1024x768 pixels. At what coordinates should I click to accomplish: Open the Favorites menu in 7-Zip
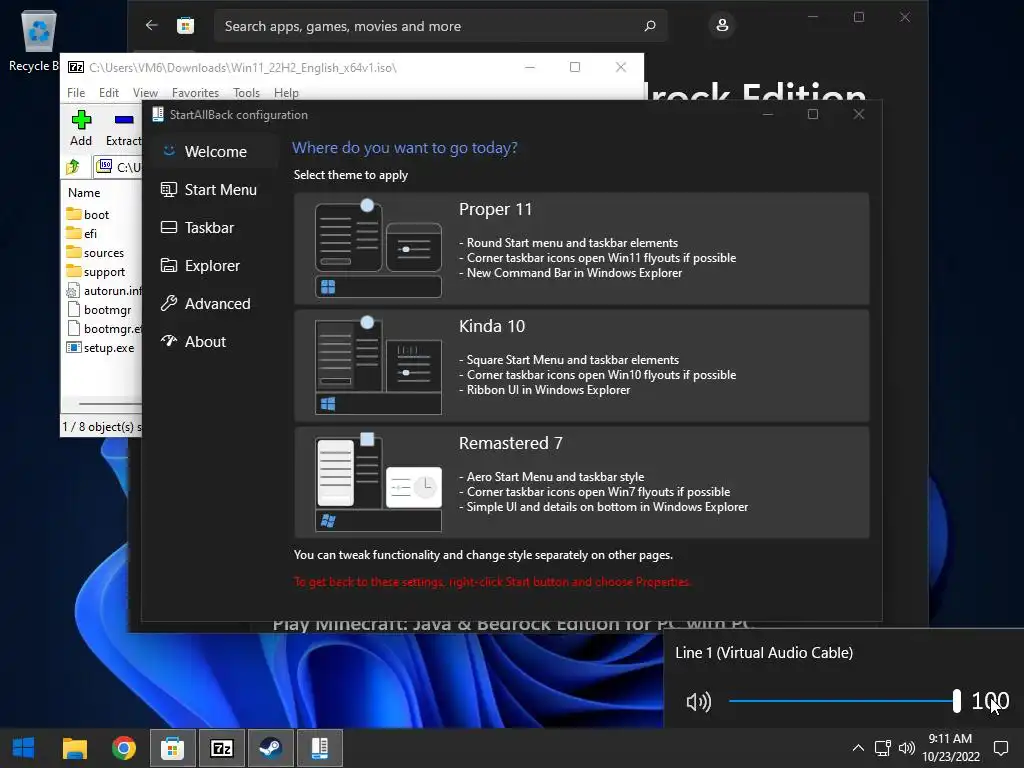[195, 93]
